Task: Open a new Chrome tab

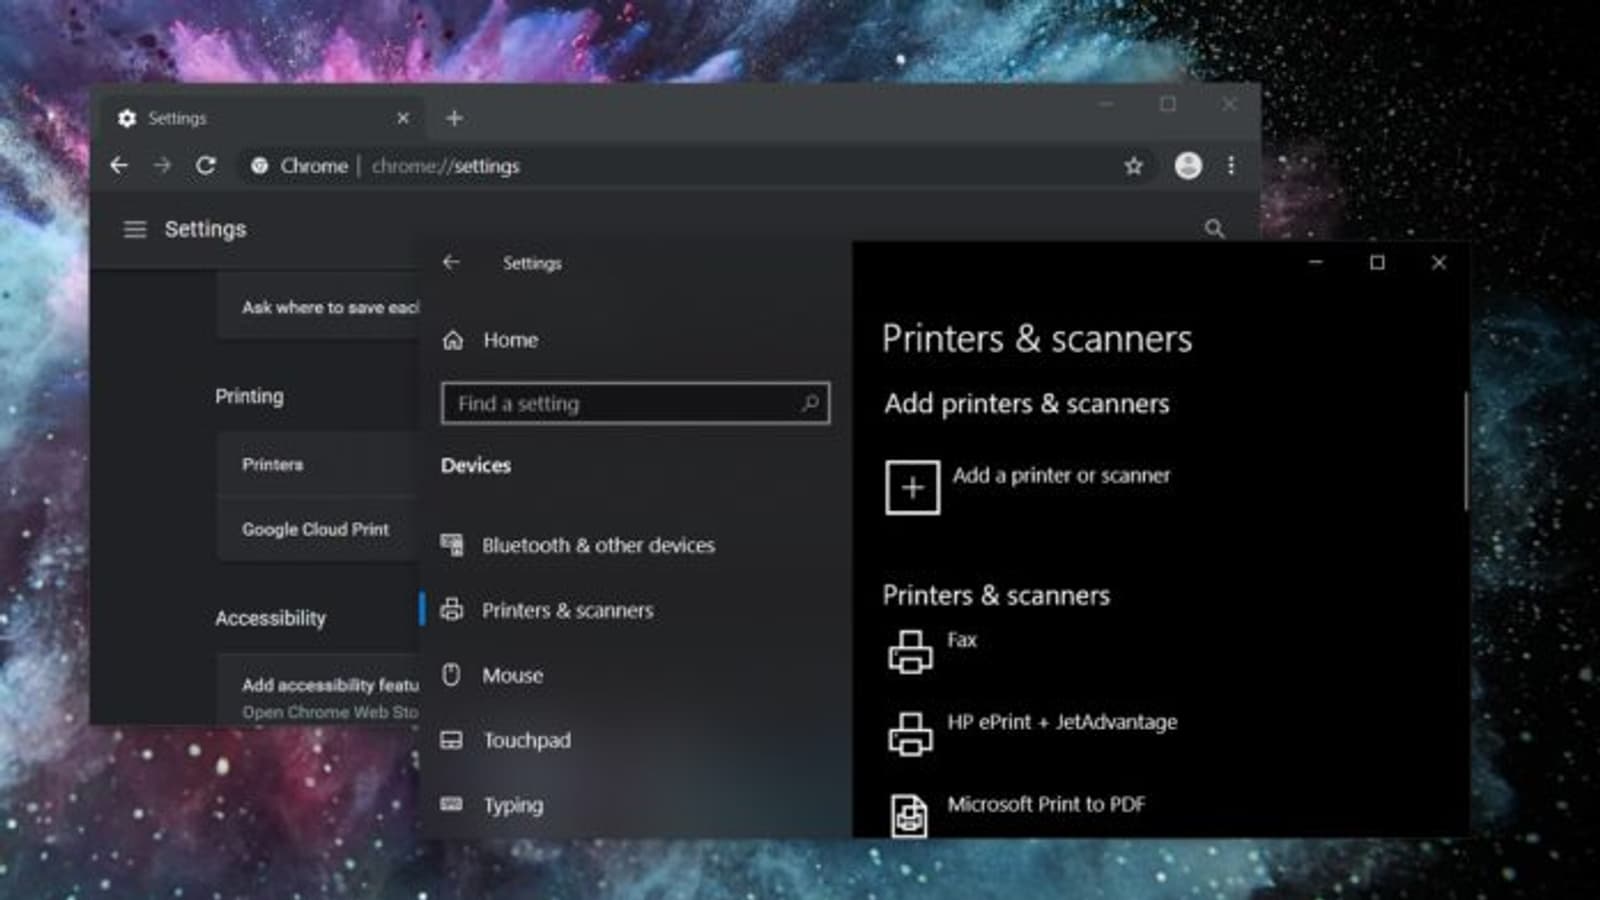Action: tap(454, 118)
